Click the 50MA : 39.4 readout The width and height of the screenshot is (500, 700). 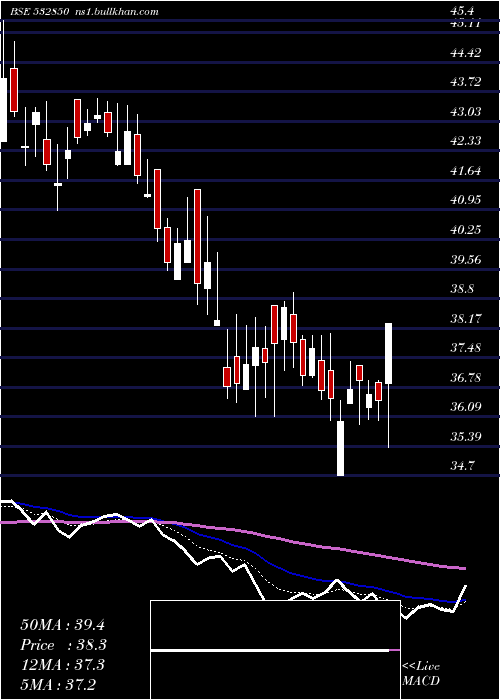click(x=62, y=625)
